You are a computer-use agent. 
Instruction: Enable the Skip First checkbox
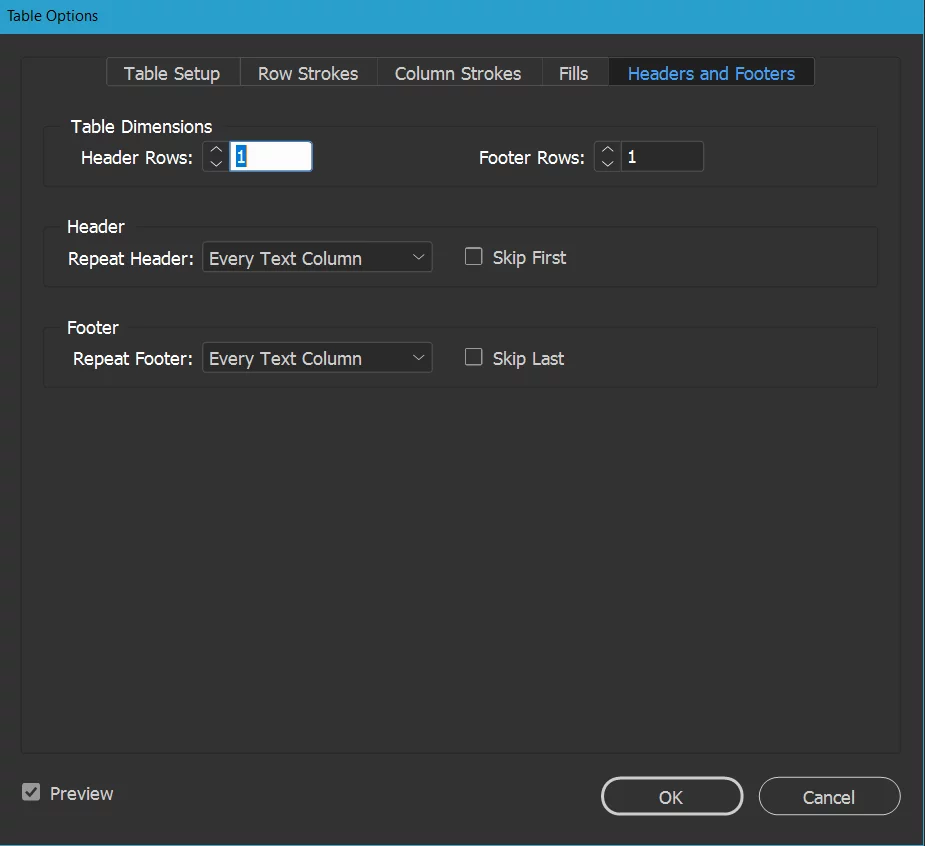pyautogui.click(x=473, y=256)
